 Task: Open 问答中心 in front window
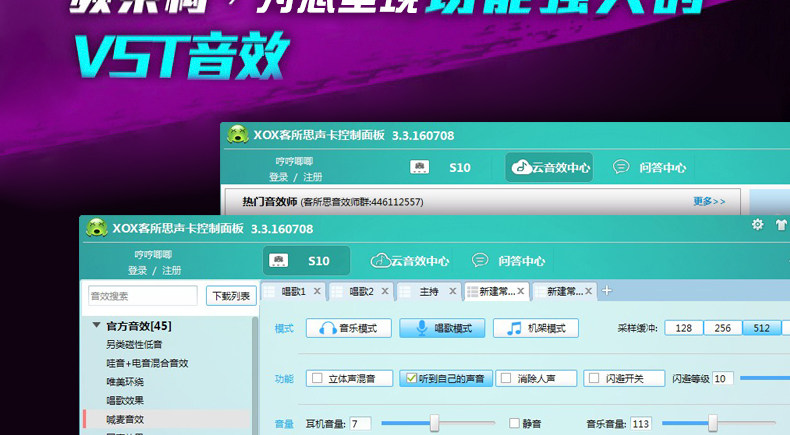click(508, 261)
